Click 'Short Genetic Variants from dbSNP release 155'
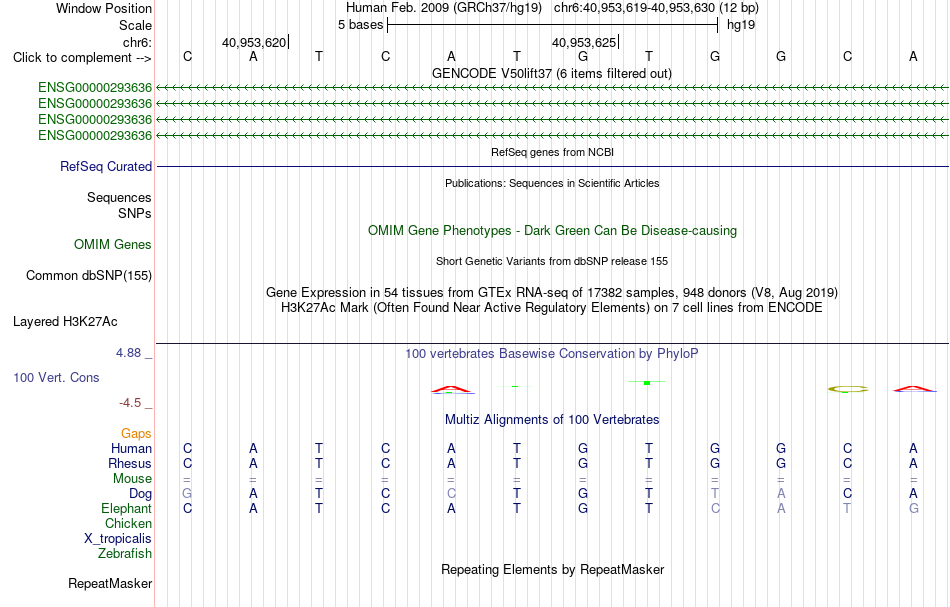Image resolution: width=950 pixels, height=607 pixels. [x=552, y=262]
